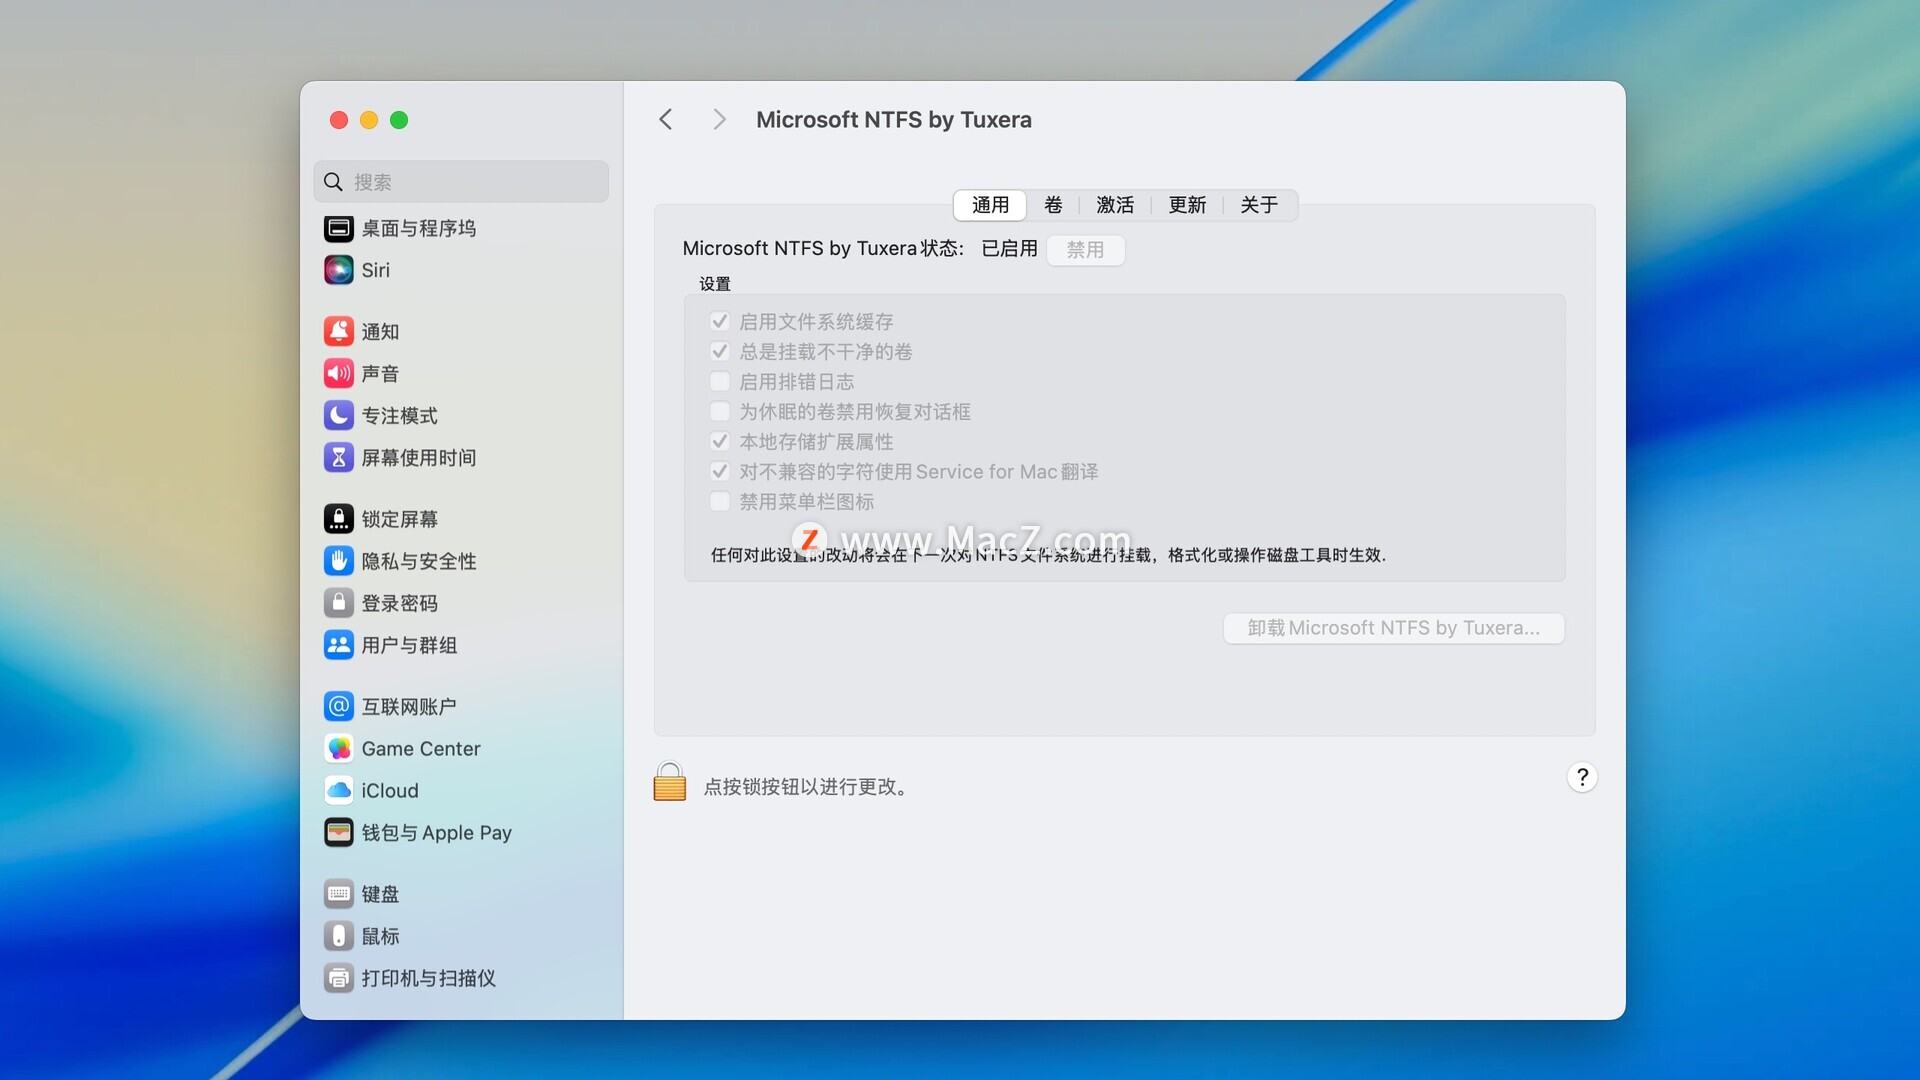Select 钱包与 Apple Pay text label
The image size is (1920, 1080).
(x=436, y=833)
